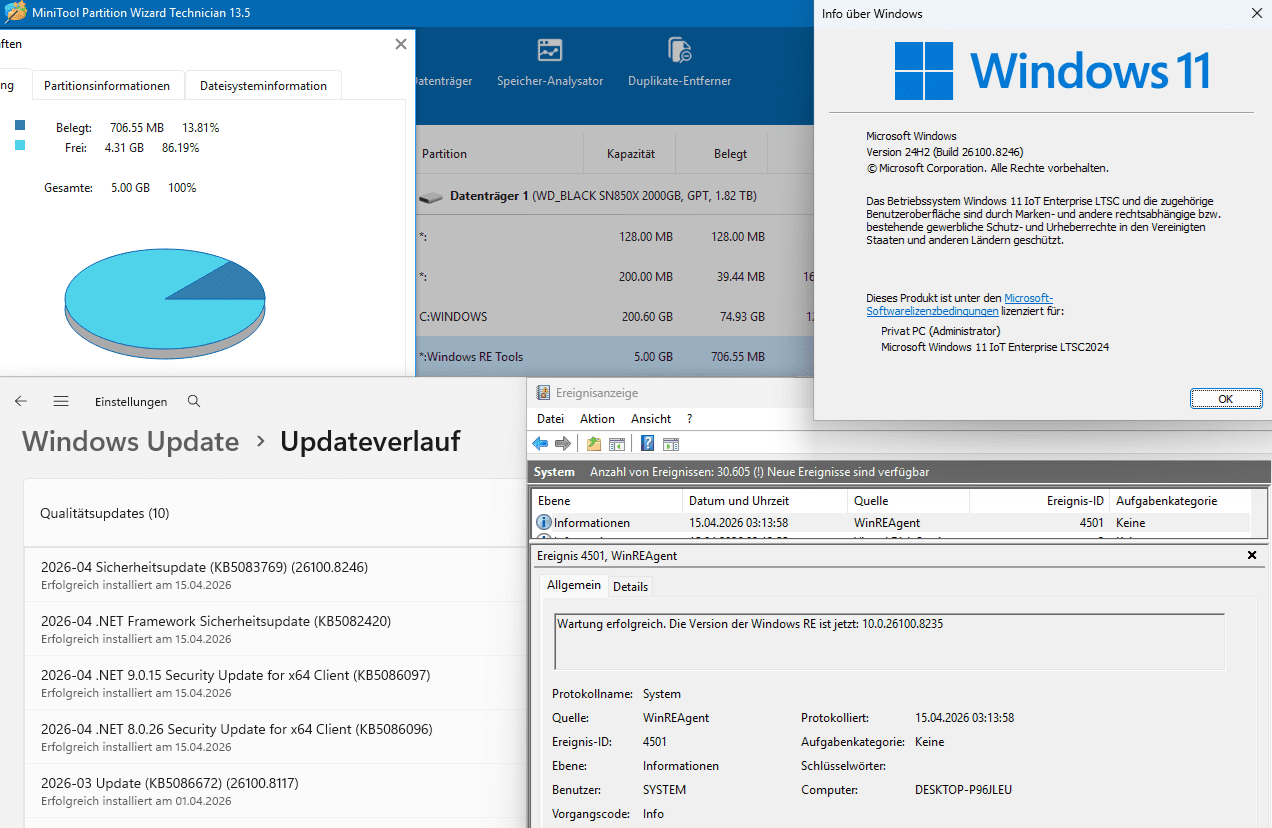Click the disk usage pie chart
The height and width of the screenshot is (828, 1272).
[x=165, y=302]
